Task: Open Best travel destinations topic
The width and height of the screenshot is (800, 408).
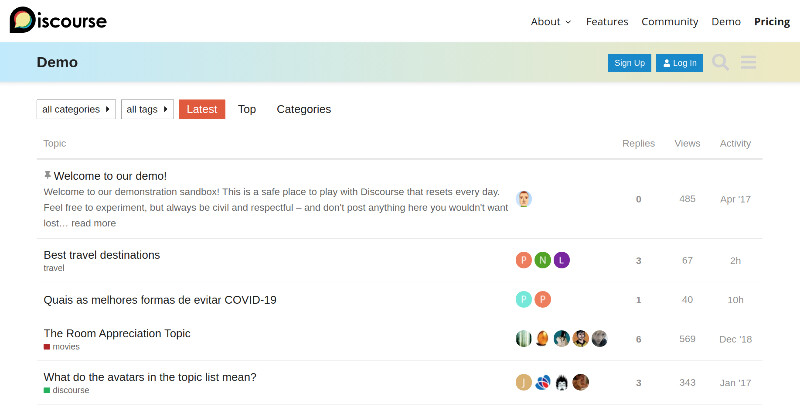Action: click(x=102, y=255)
